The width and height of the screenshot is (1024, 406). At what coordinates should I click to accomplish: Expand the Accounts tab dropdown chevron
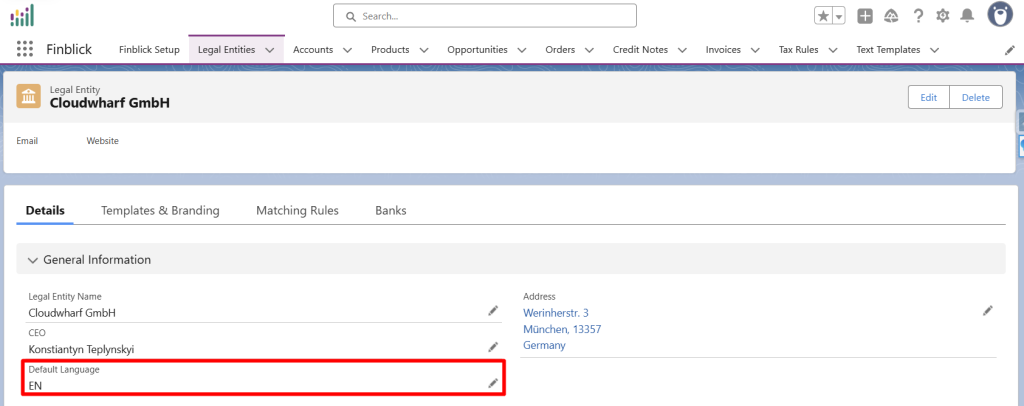pos(347,50)
